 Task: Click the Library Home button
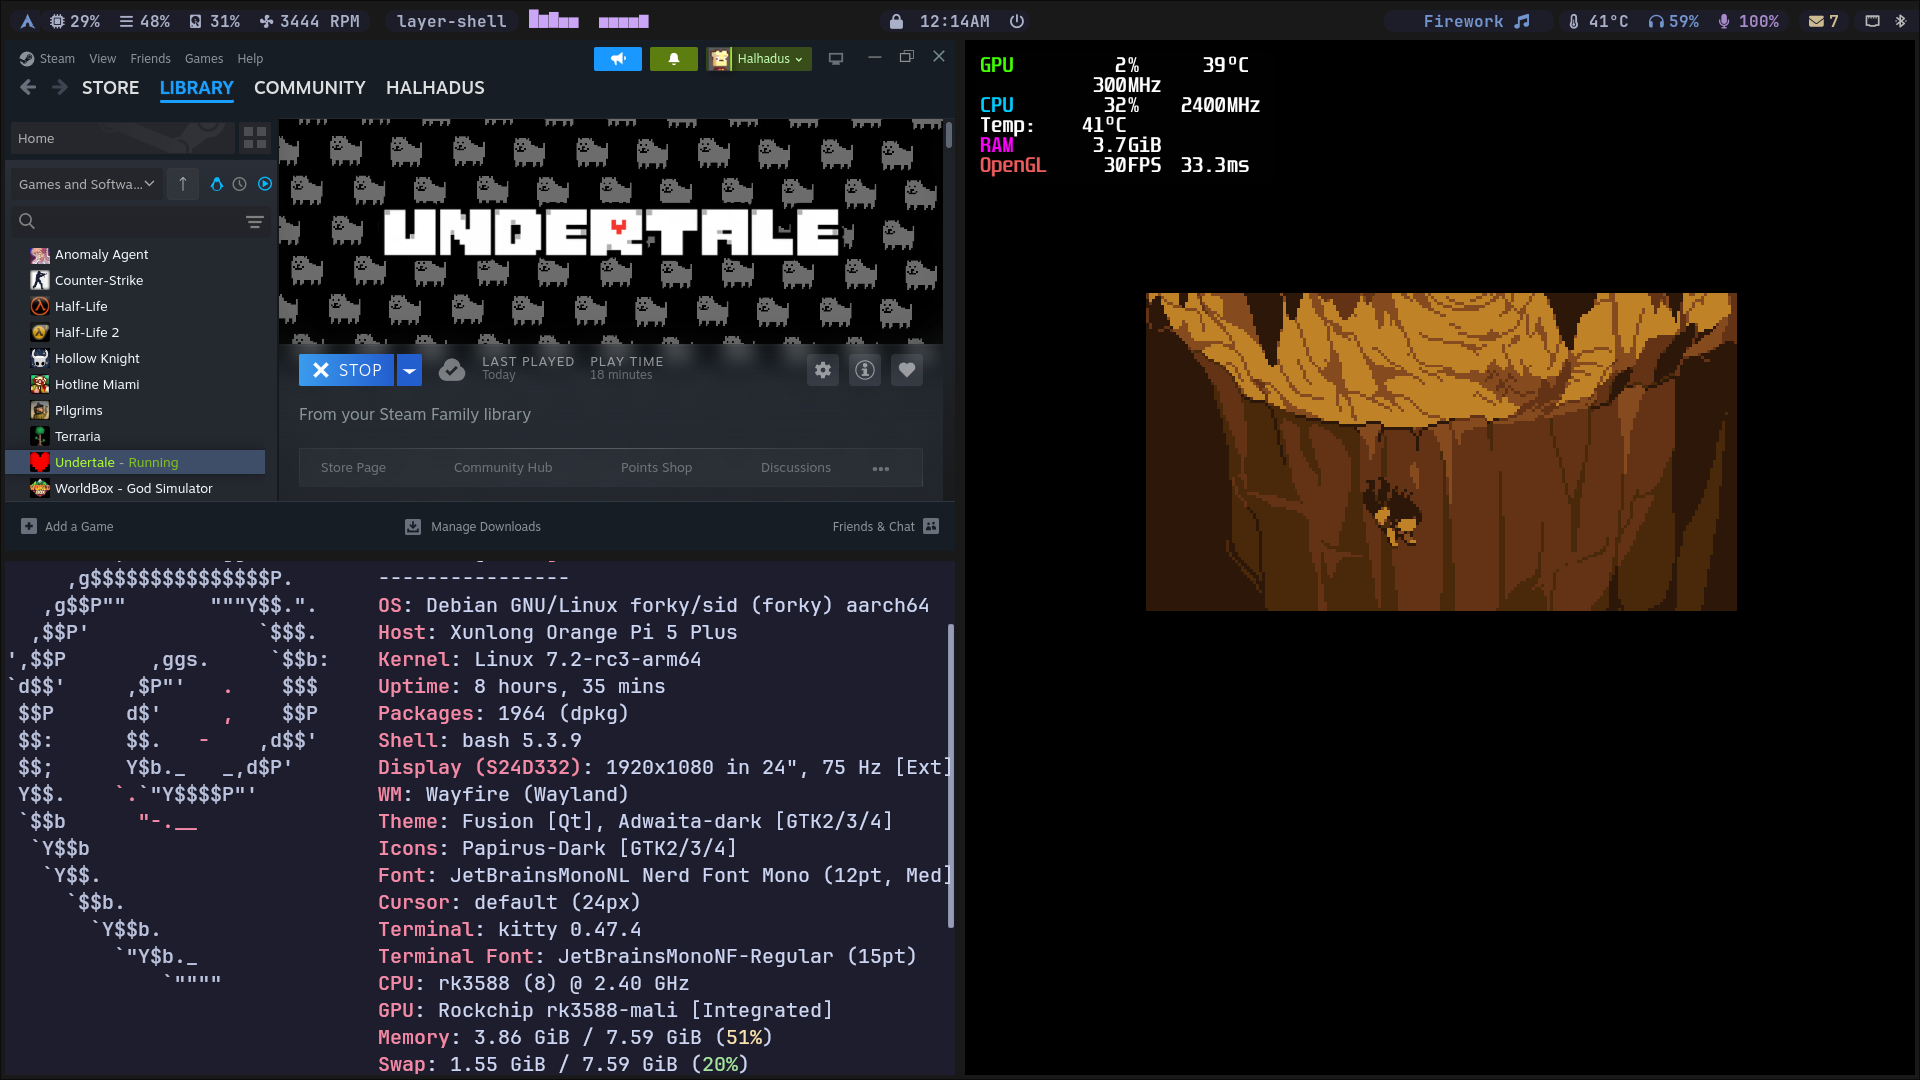click(x=123, y=138)
